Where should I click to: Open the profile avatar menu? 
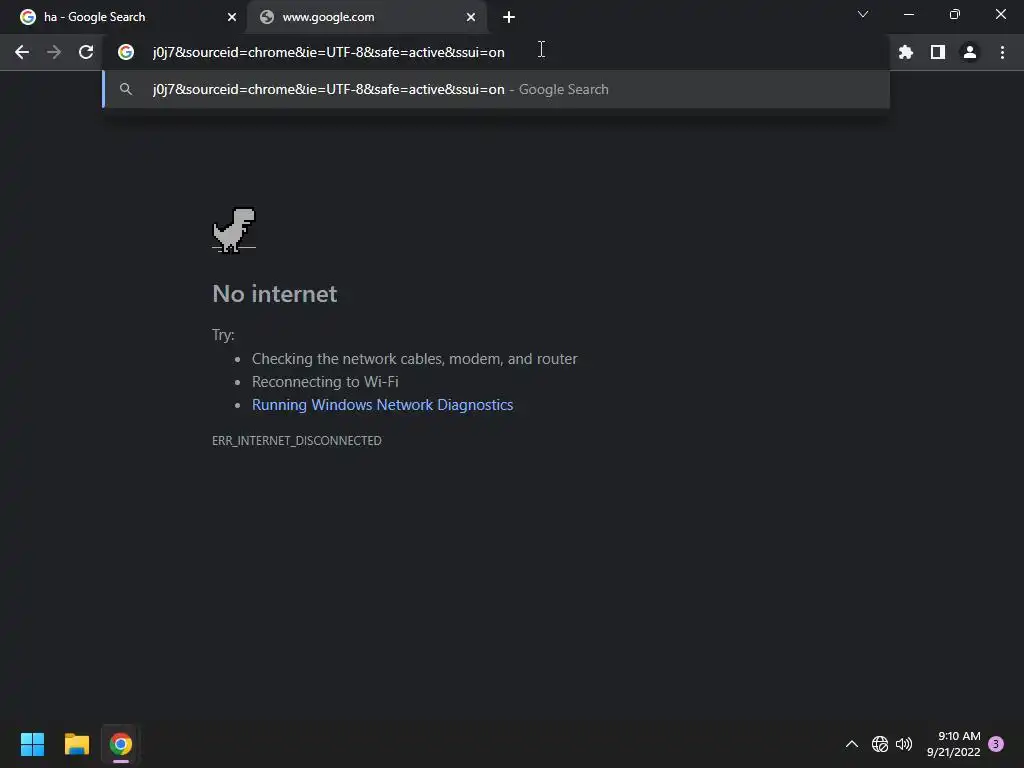970,52
